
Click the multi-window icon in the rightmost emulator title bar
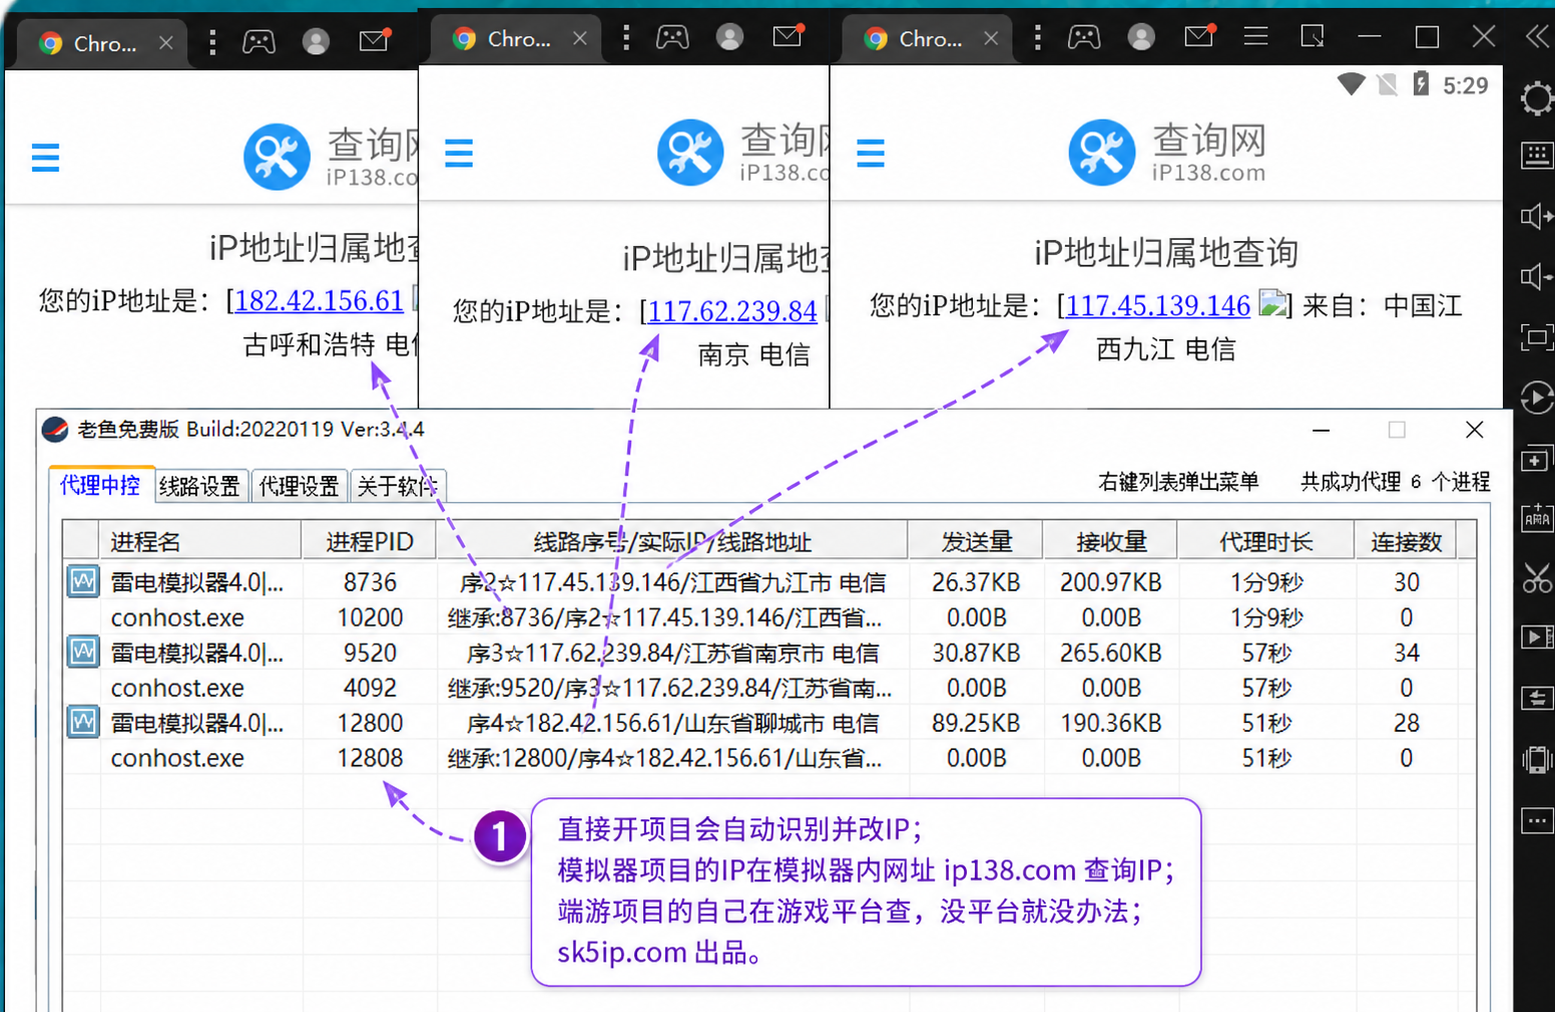1312,37
